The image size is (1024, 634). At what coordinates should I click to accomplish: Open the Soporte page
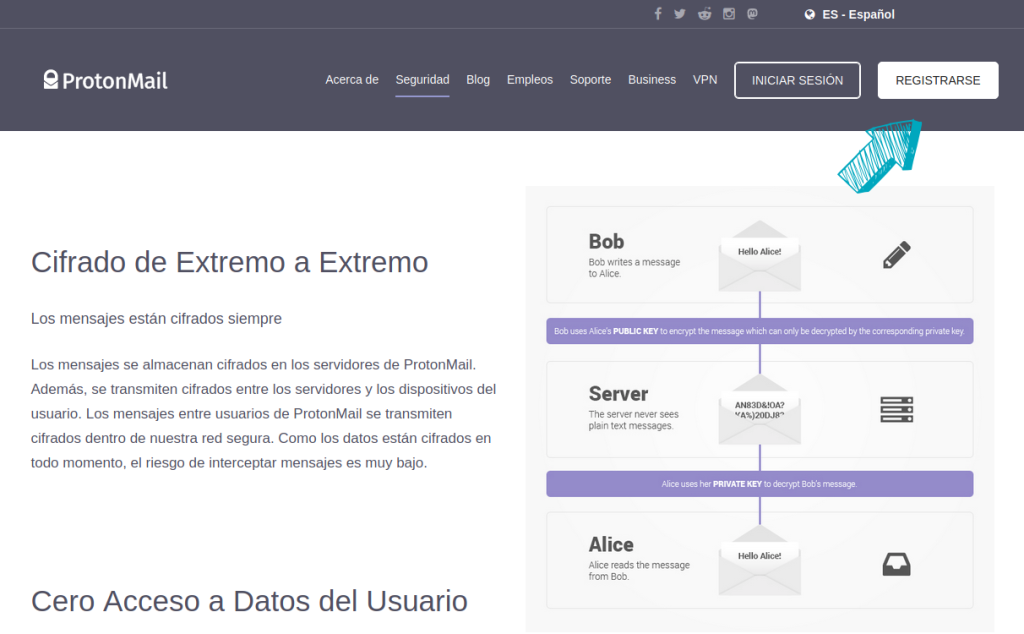590,80
